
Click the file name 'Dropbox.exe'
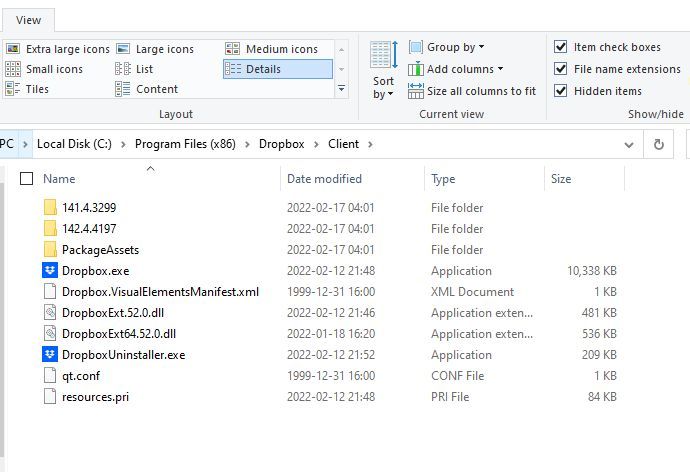click(x=95, y=271)
